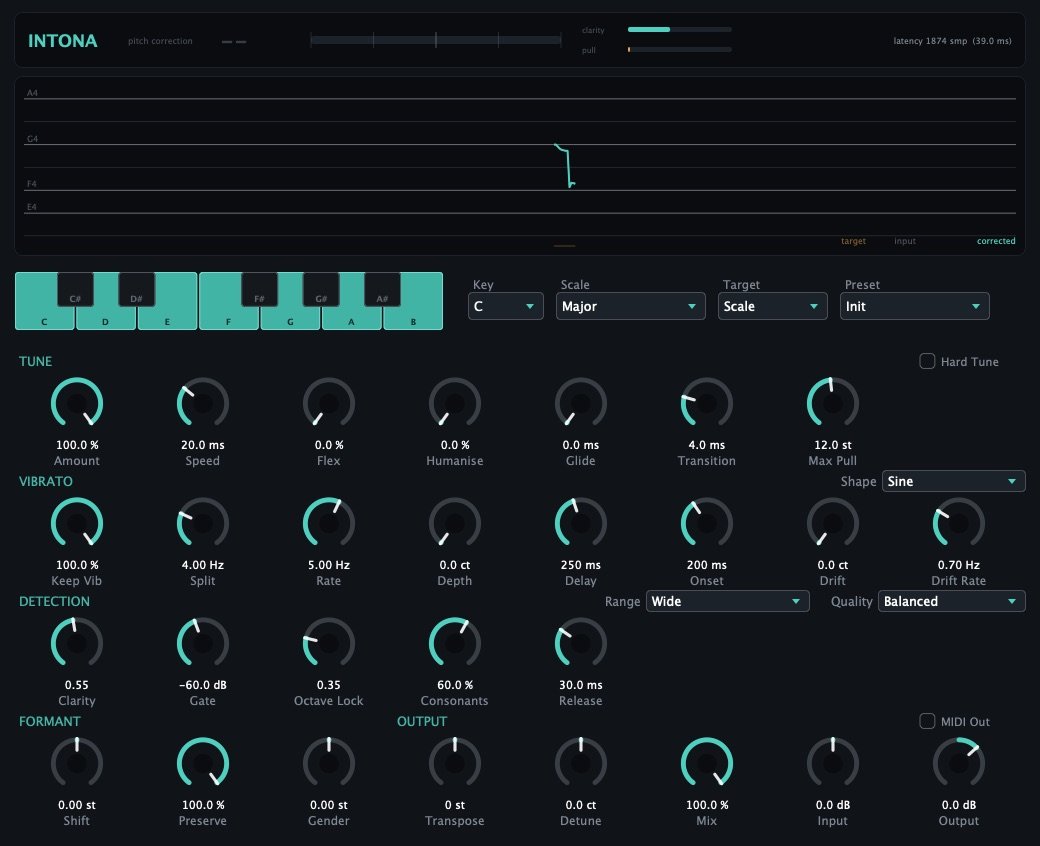The height and width of the screenshot is (846, 1040).
Task: Click the Release knob at 30.0 ms
Action: 580,642
